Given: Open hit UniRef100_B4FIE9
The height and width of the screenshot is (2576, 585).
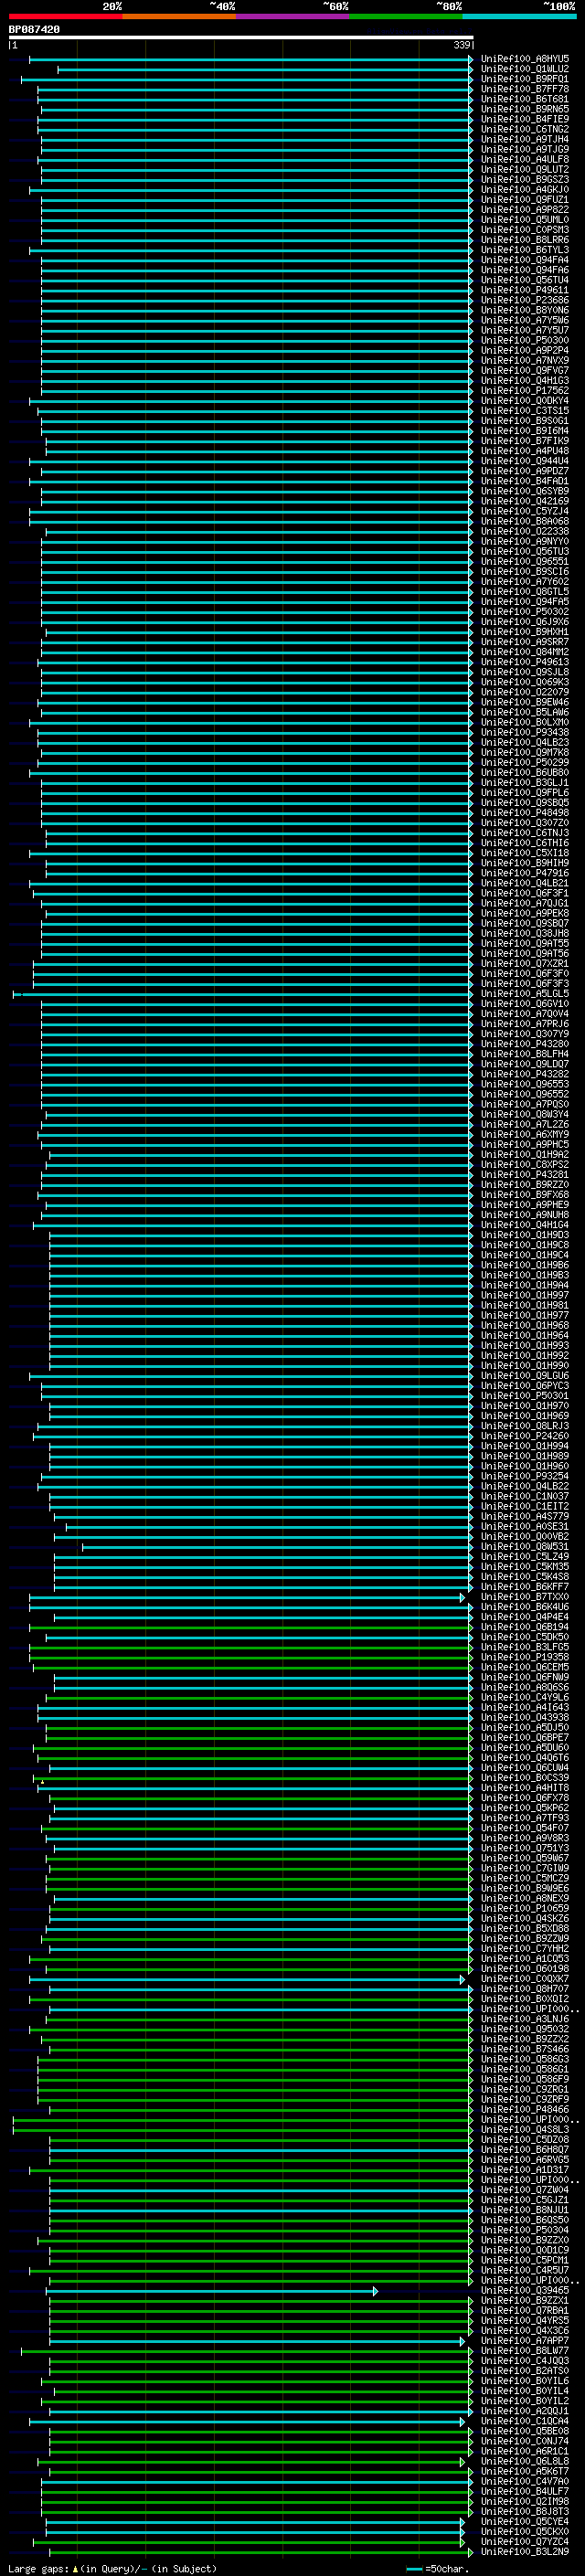Looking at the screenshot, I should click(525, 119).
